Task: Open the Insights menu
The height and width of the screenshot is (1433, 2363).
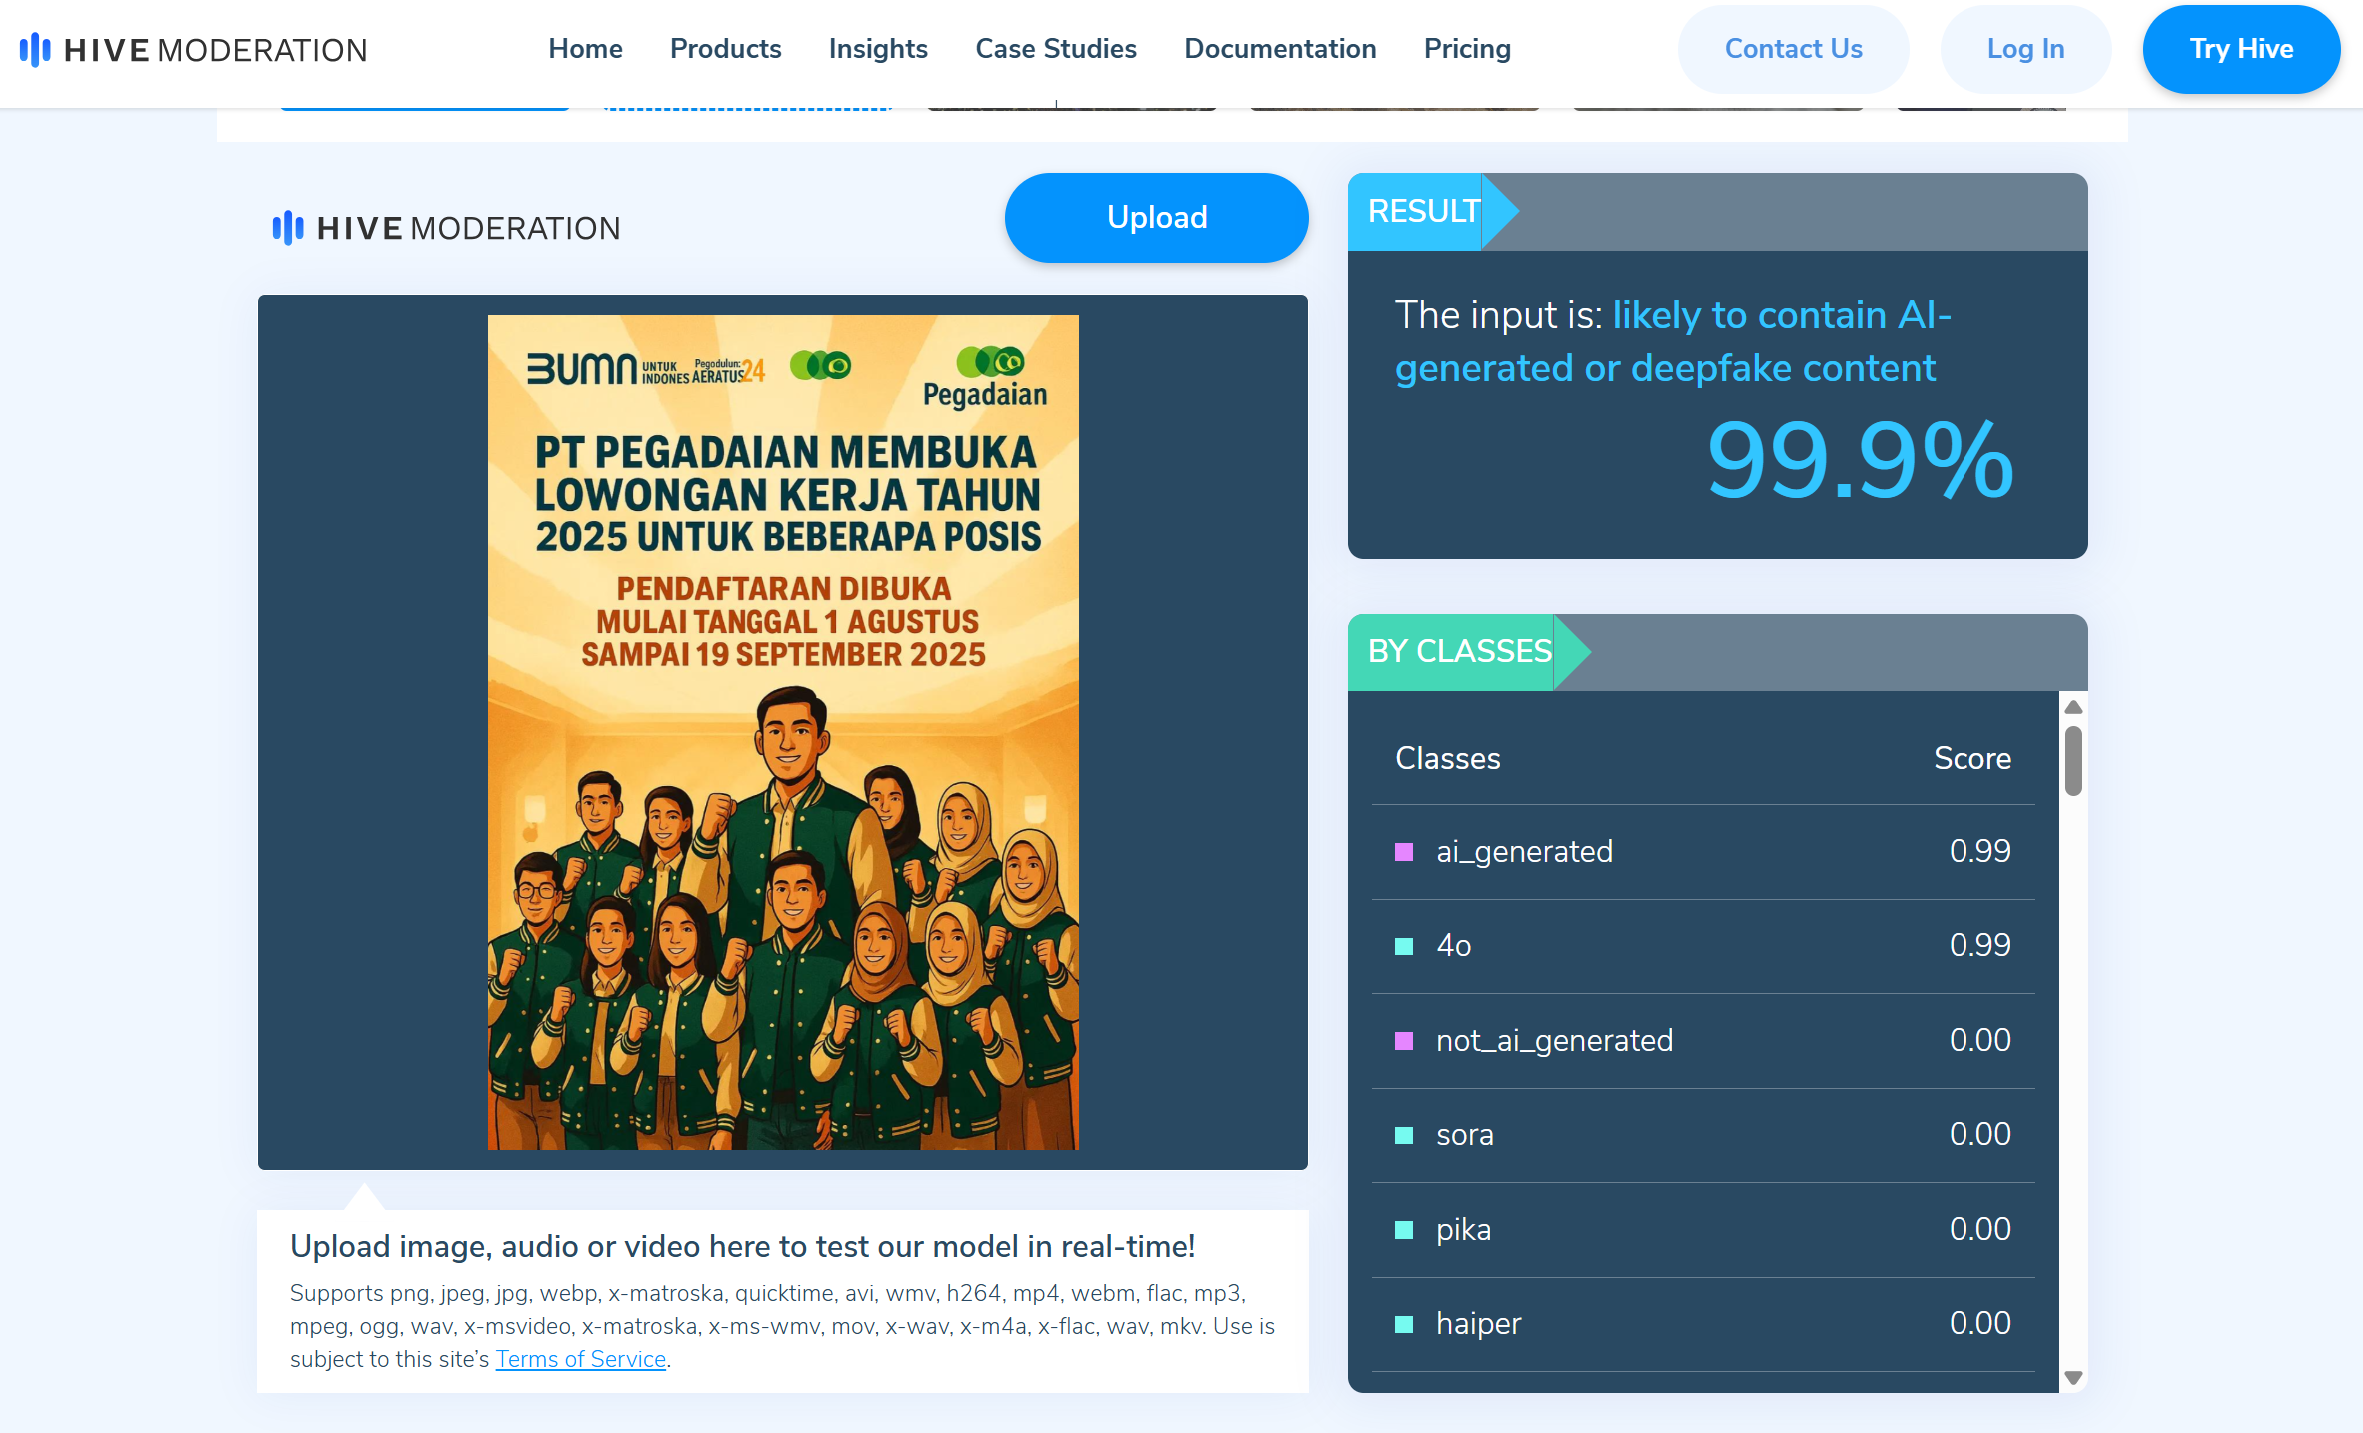Action: pyautogui.click(x=878, y=49)
